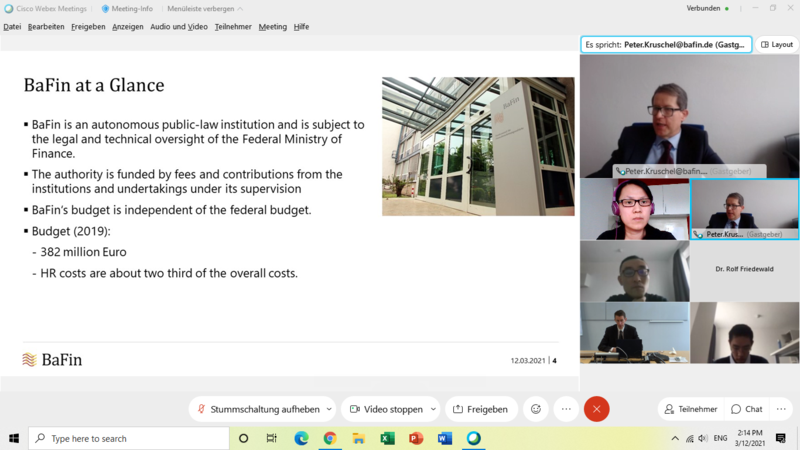Screen dimensions: 800x450
Task: Open Excel from the taskbar
Action: [387, 438]
